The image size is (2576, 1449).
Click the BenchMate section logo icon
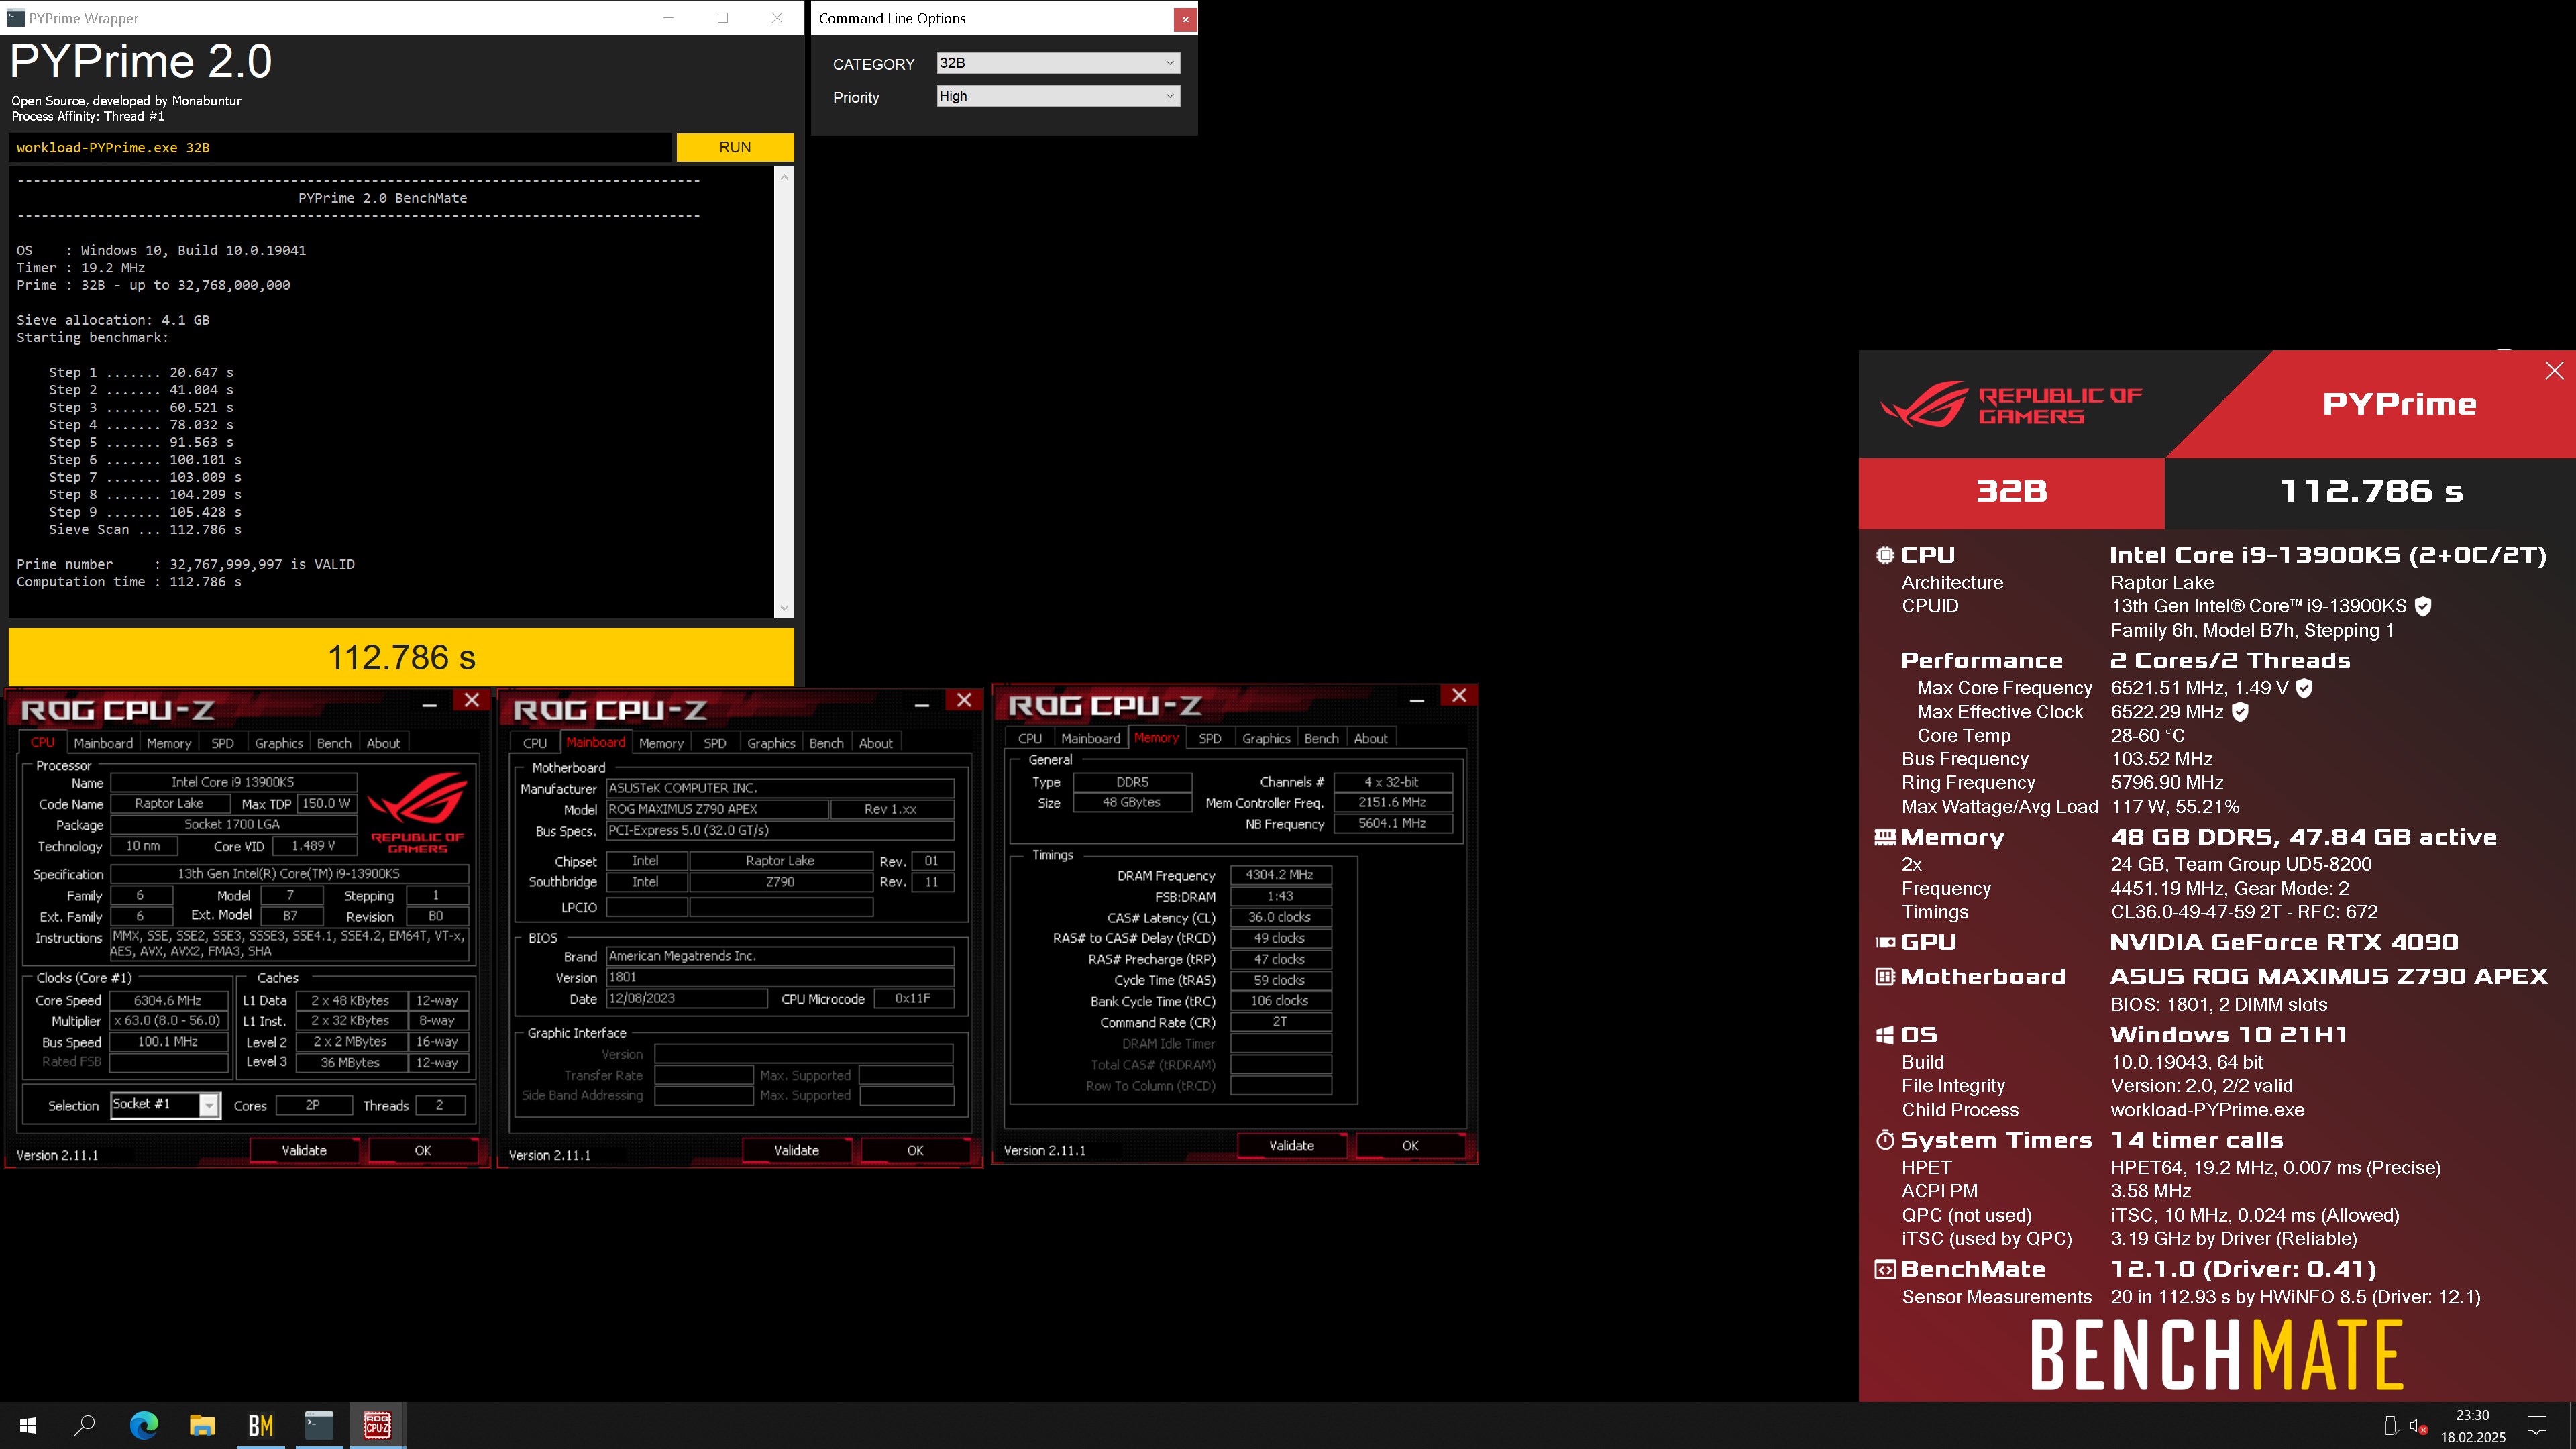pyautogui.click(x=1885, y=1269)
